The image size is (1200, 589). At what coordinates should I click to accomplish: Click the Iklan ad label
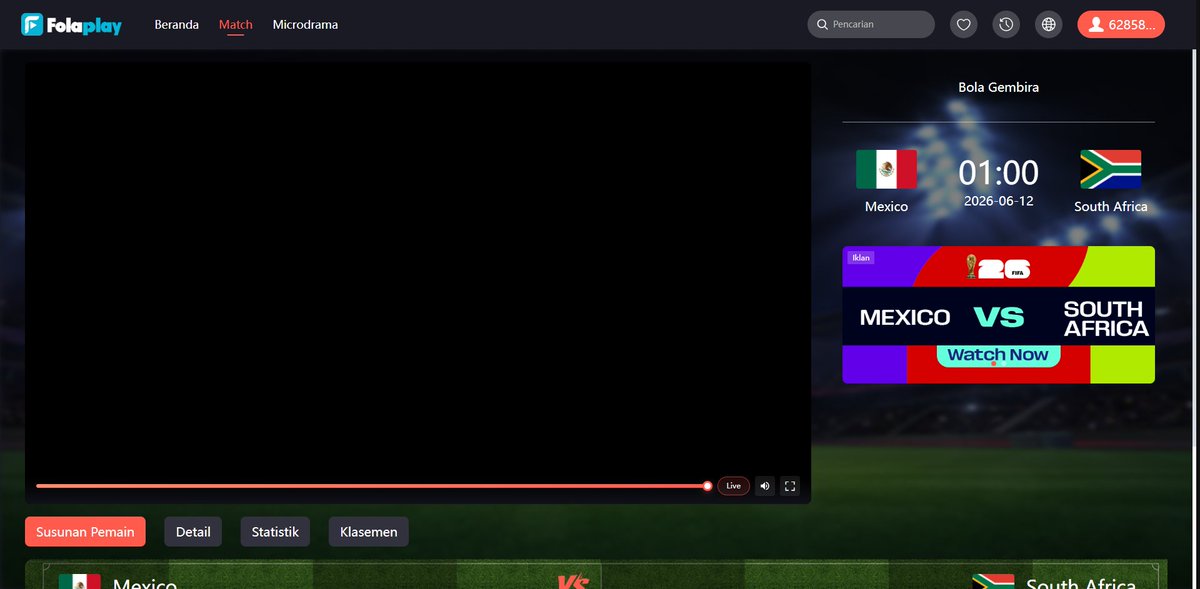[x=860, y=258]
